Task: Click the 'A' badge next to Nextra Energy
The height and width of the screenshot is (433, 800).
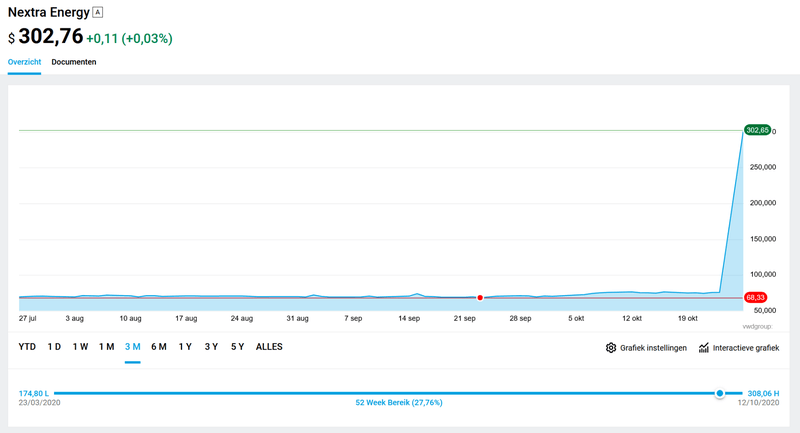Action: pos(97,12)
